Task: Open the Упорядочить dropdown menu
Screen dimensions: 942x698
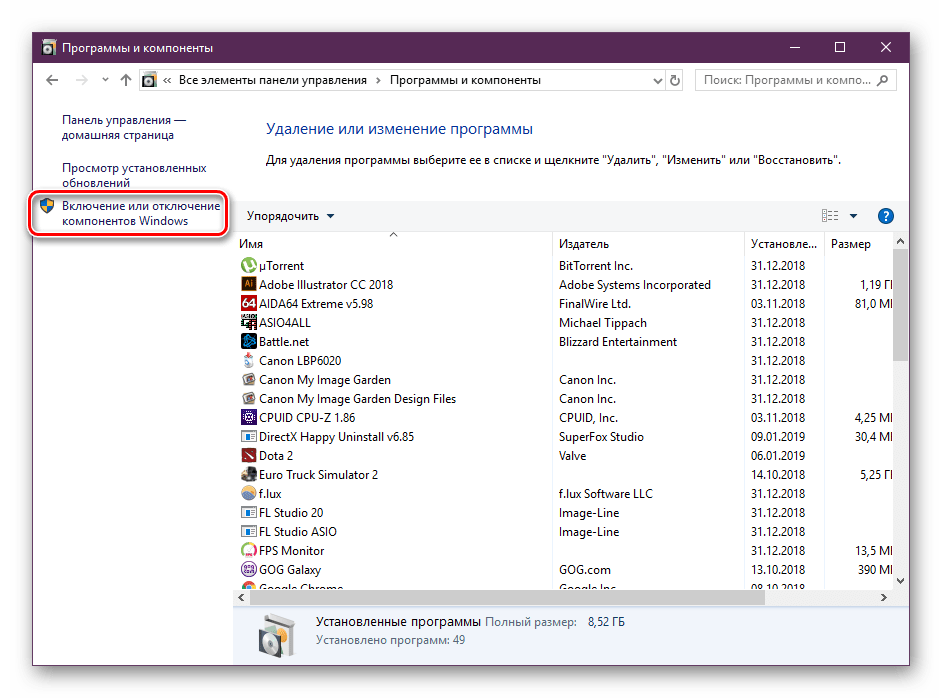Action: pyautogui.click(x=290, y=216)
